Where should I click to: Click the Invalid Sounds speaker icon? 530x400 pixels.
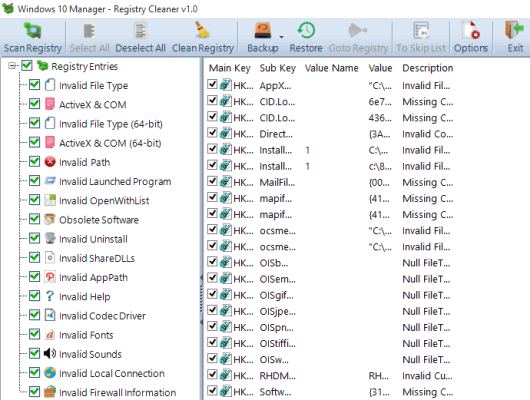point(50,354)
